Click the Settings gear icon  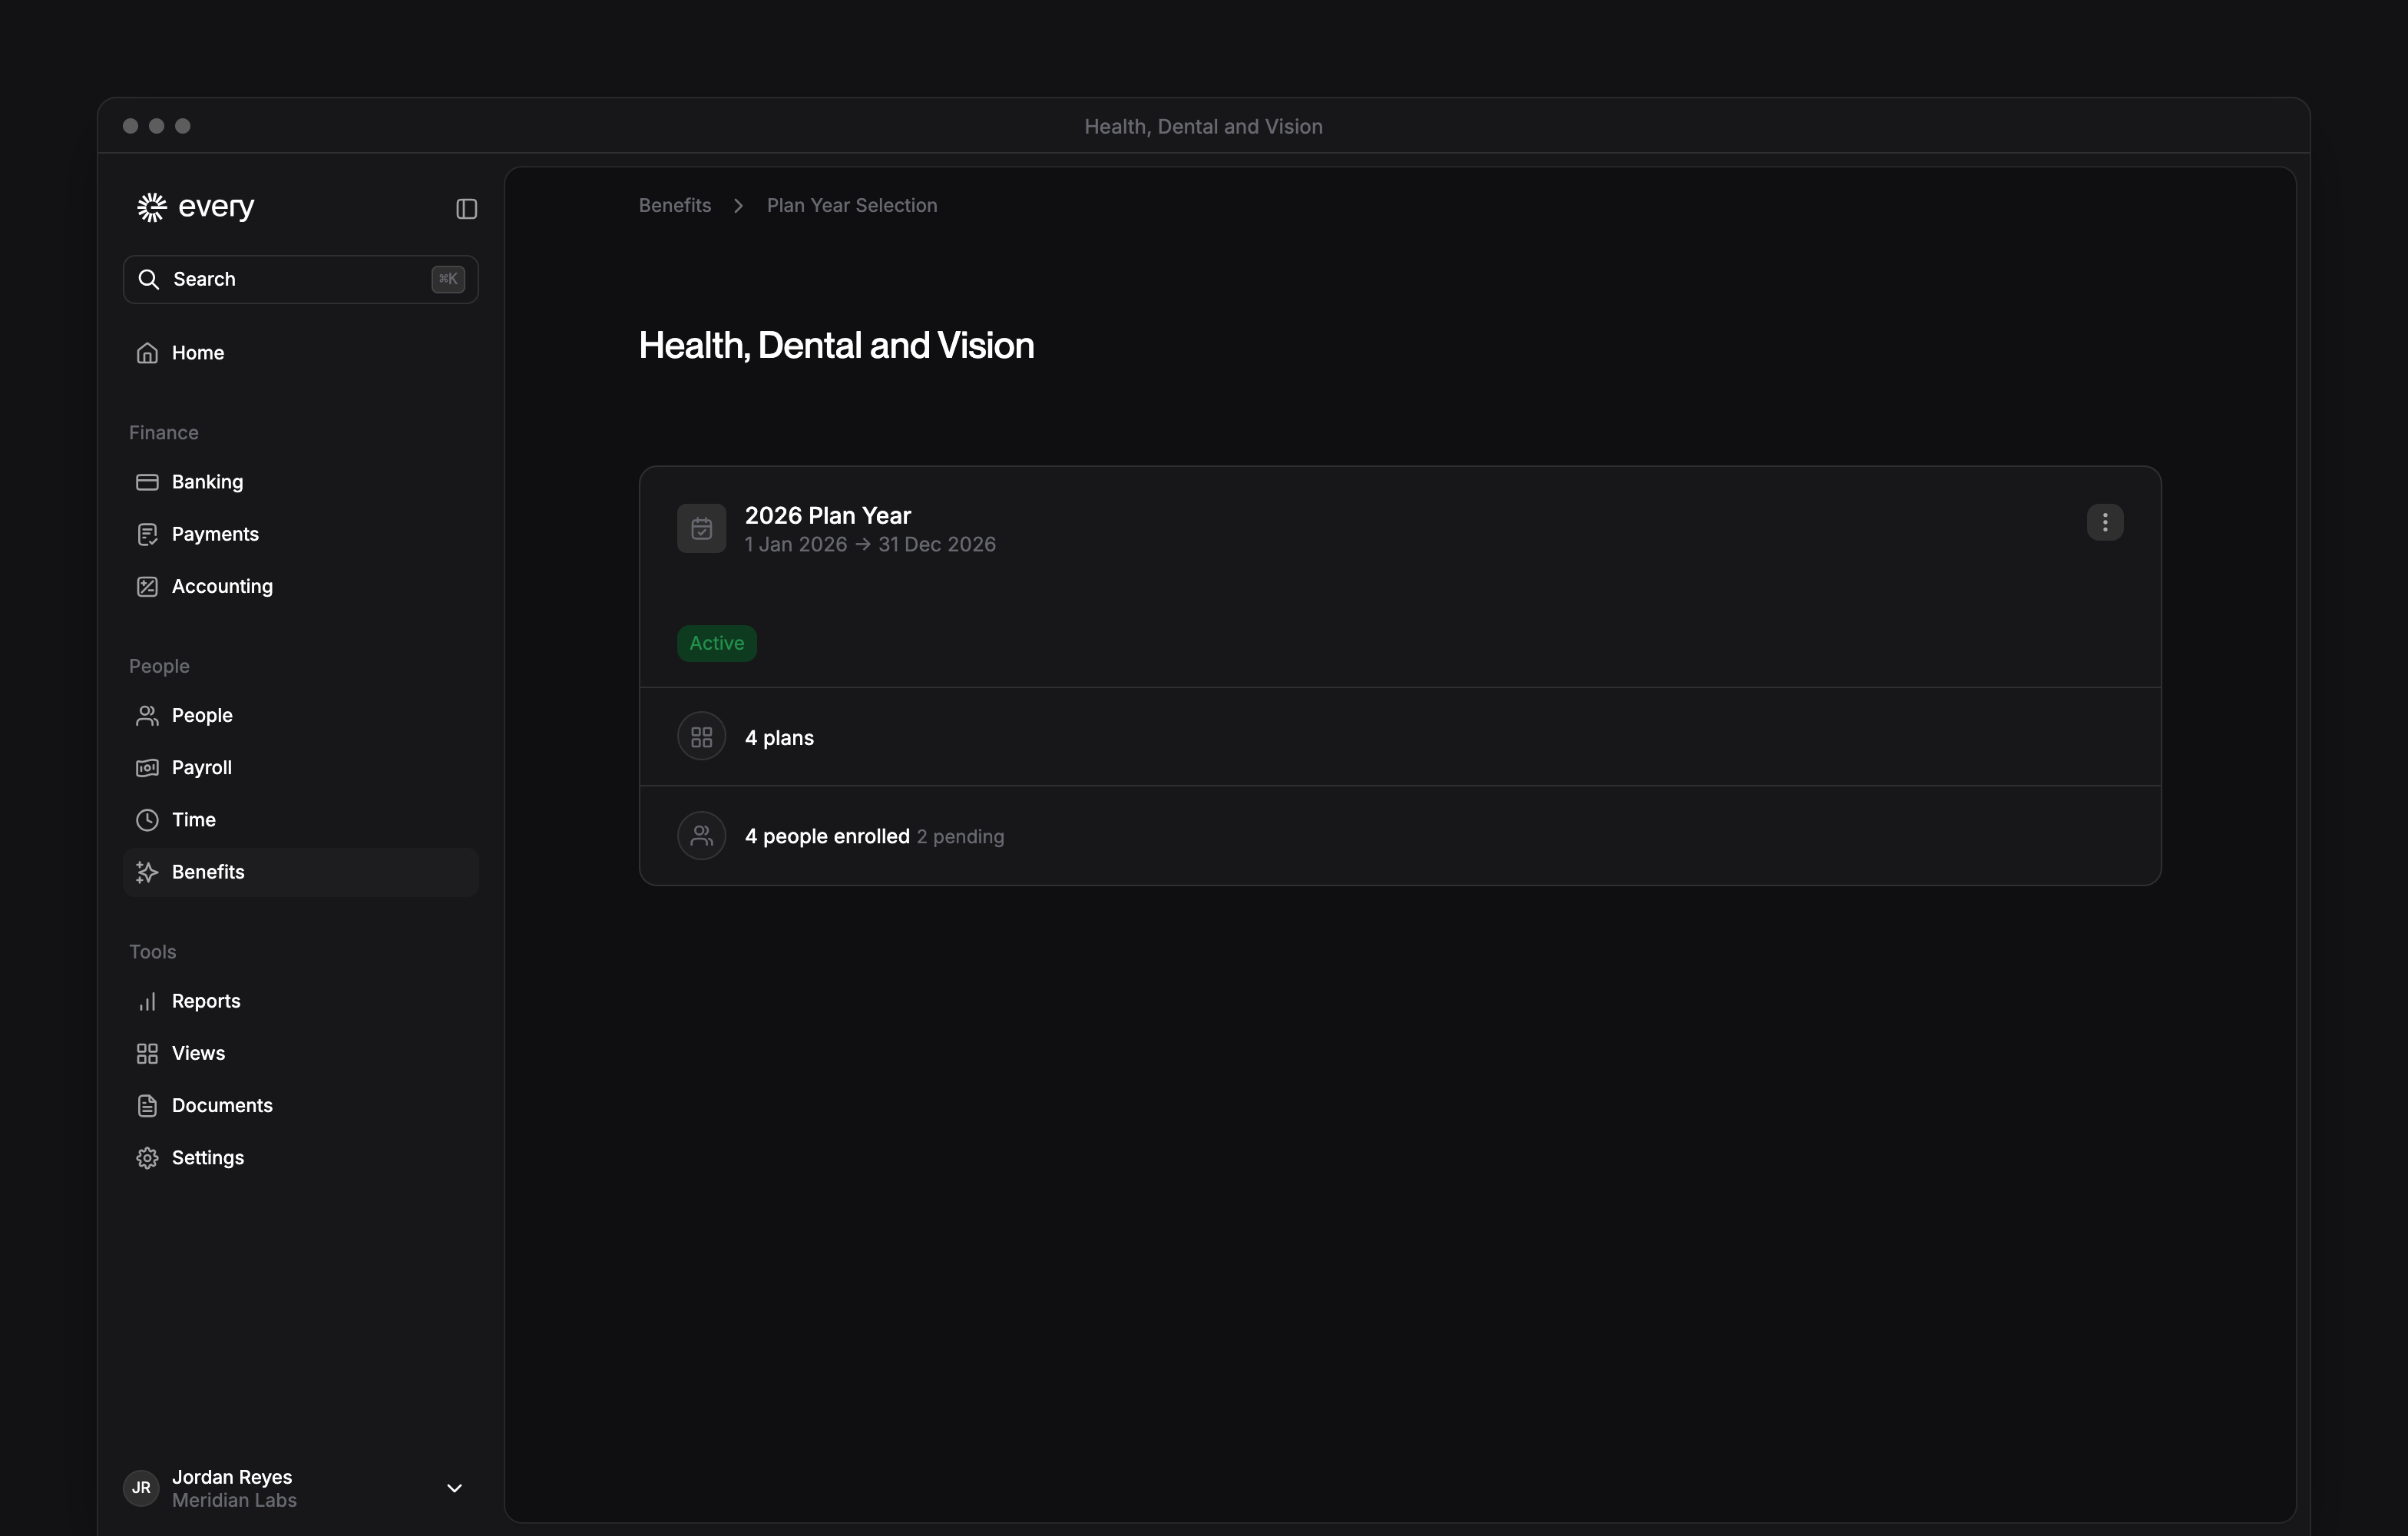pos(147,1157)
